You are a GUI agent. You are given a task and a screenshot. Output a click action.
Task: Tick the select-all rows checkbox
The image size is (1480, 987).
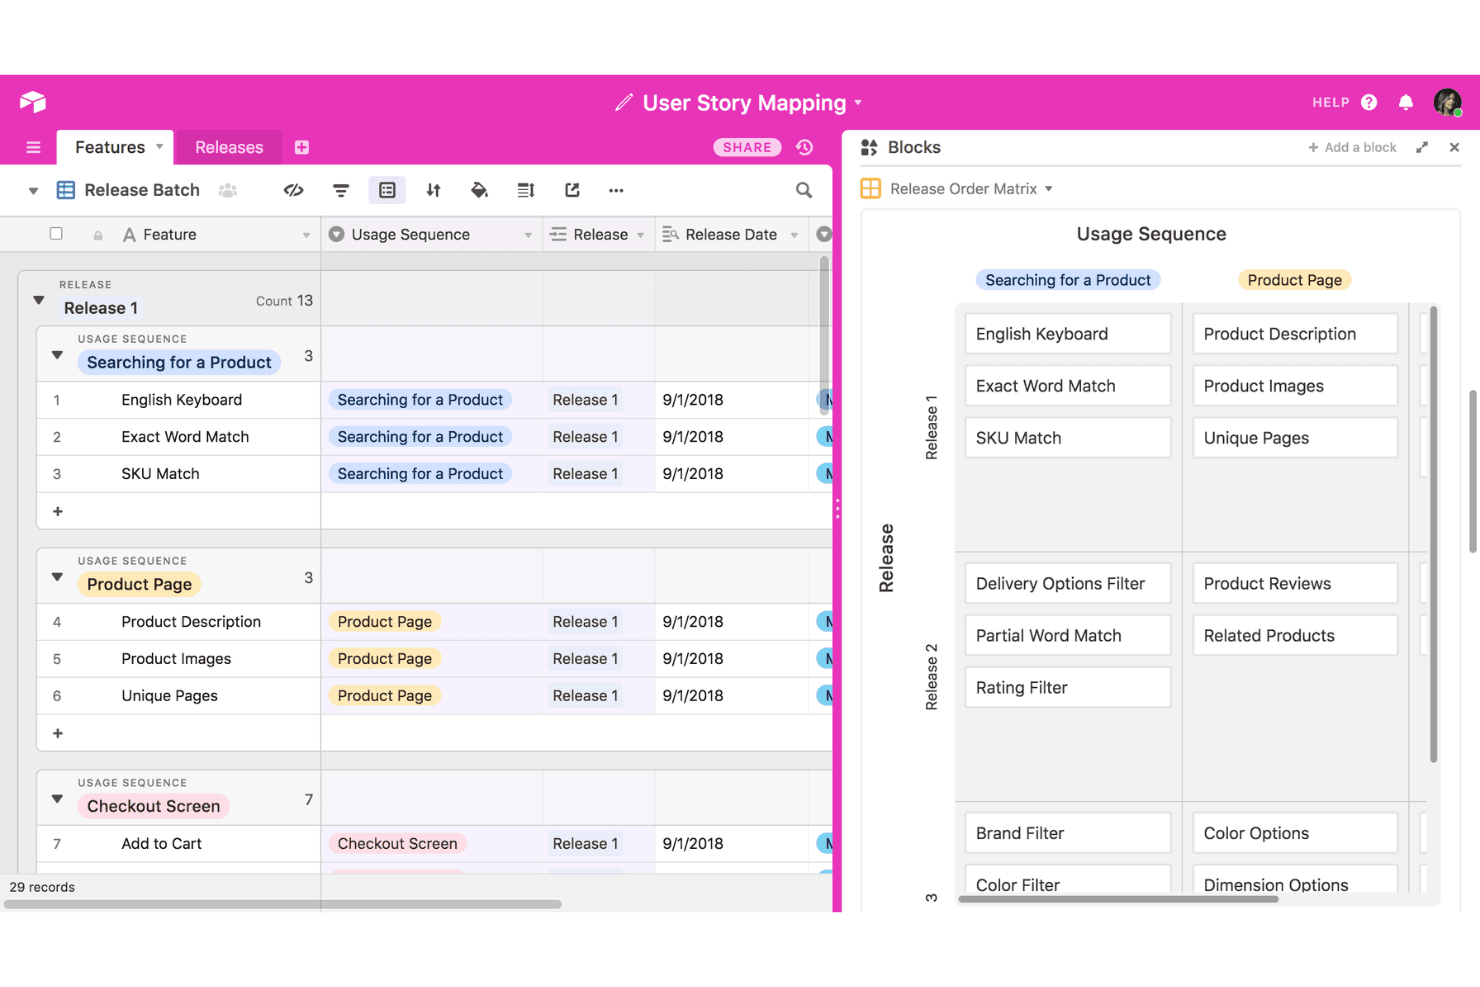click(56, 234)
